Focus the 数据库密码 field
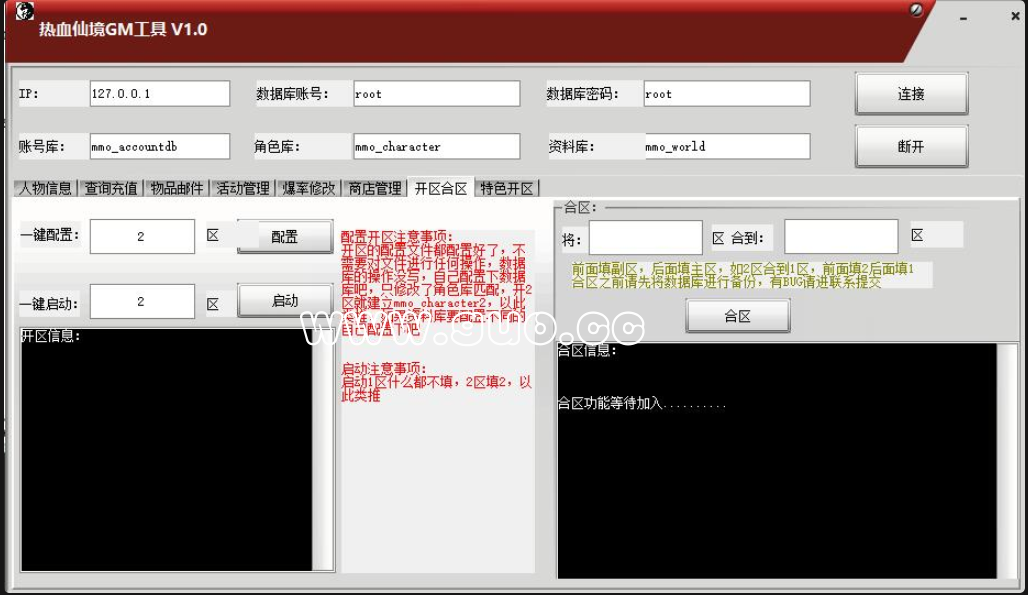 (x=726, y=93)
